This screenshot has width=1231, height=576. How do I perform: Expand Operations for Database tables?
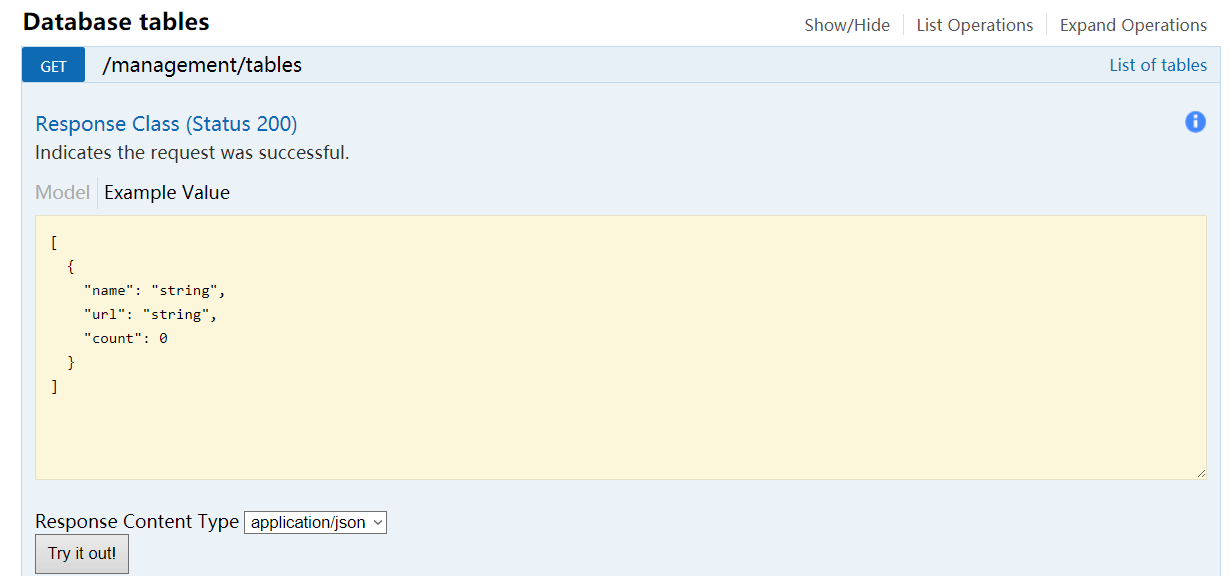click(x=1133, y=25)
